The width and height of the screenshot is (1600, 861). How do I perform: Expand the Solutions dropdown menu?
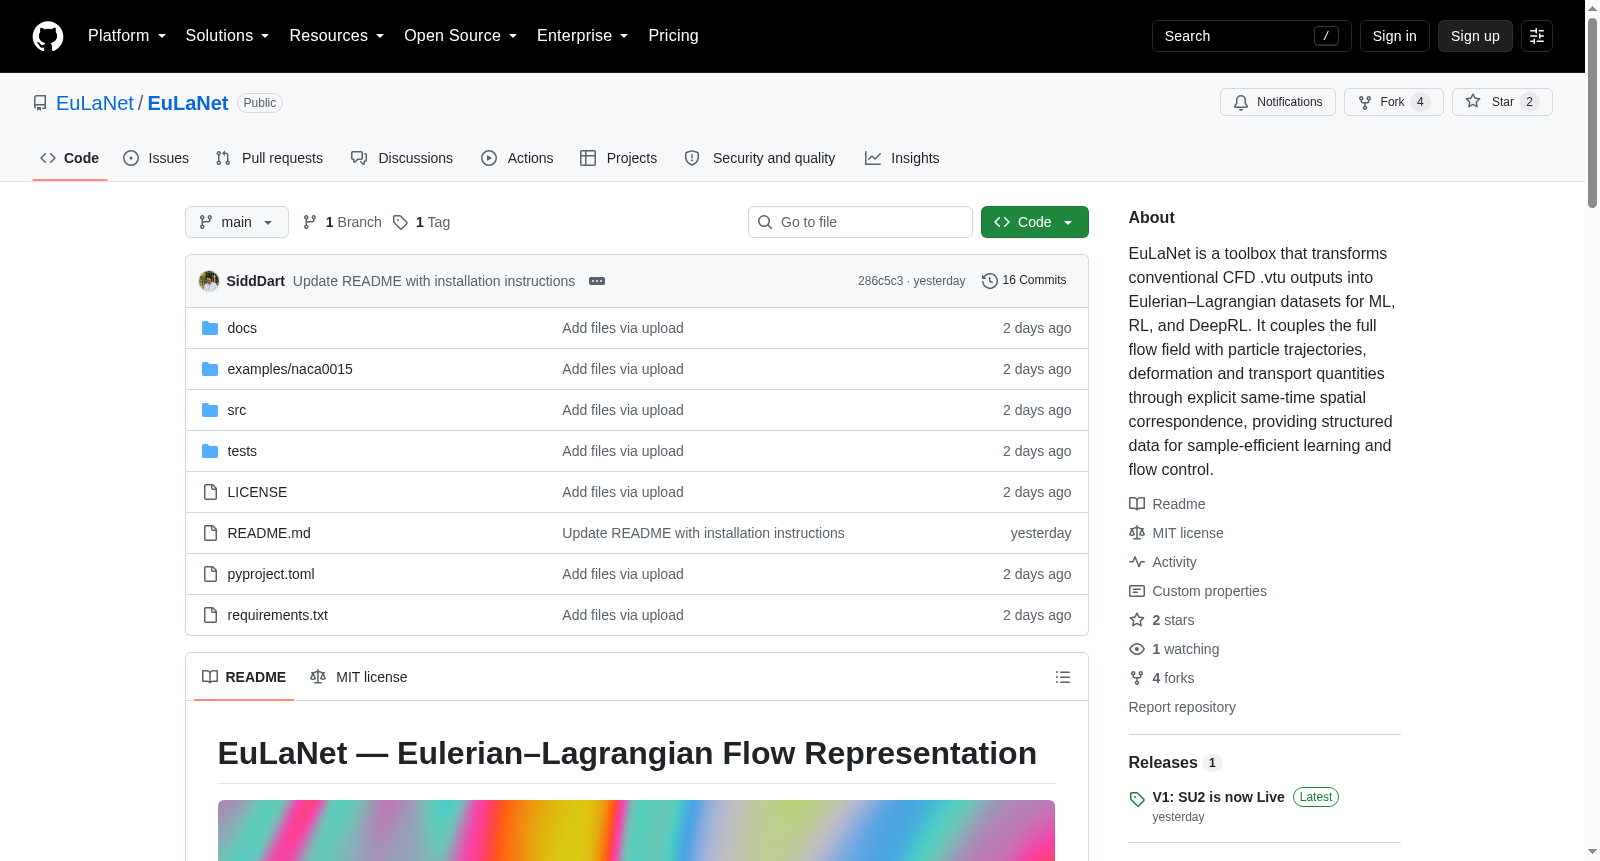(227, 36)
